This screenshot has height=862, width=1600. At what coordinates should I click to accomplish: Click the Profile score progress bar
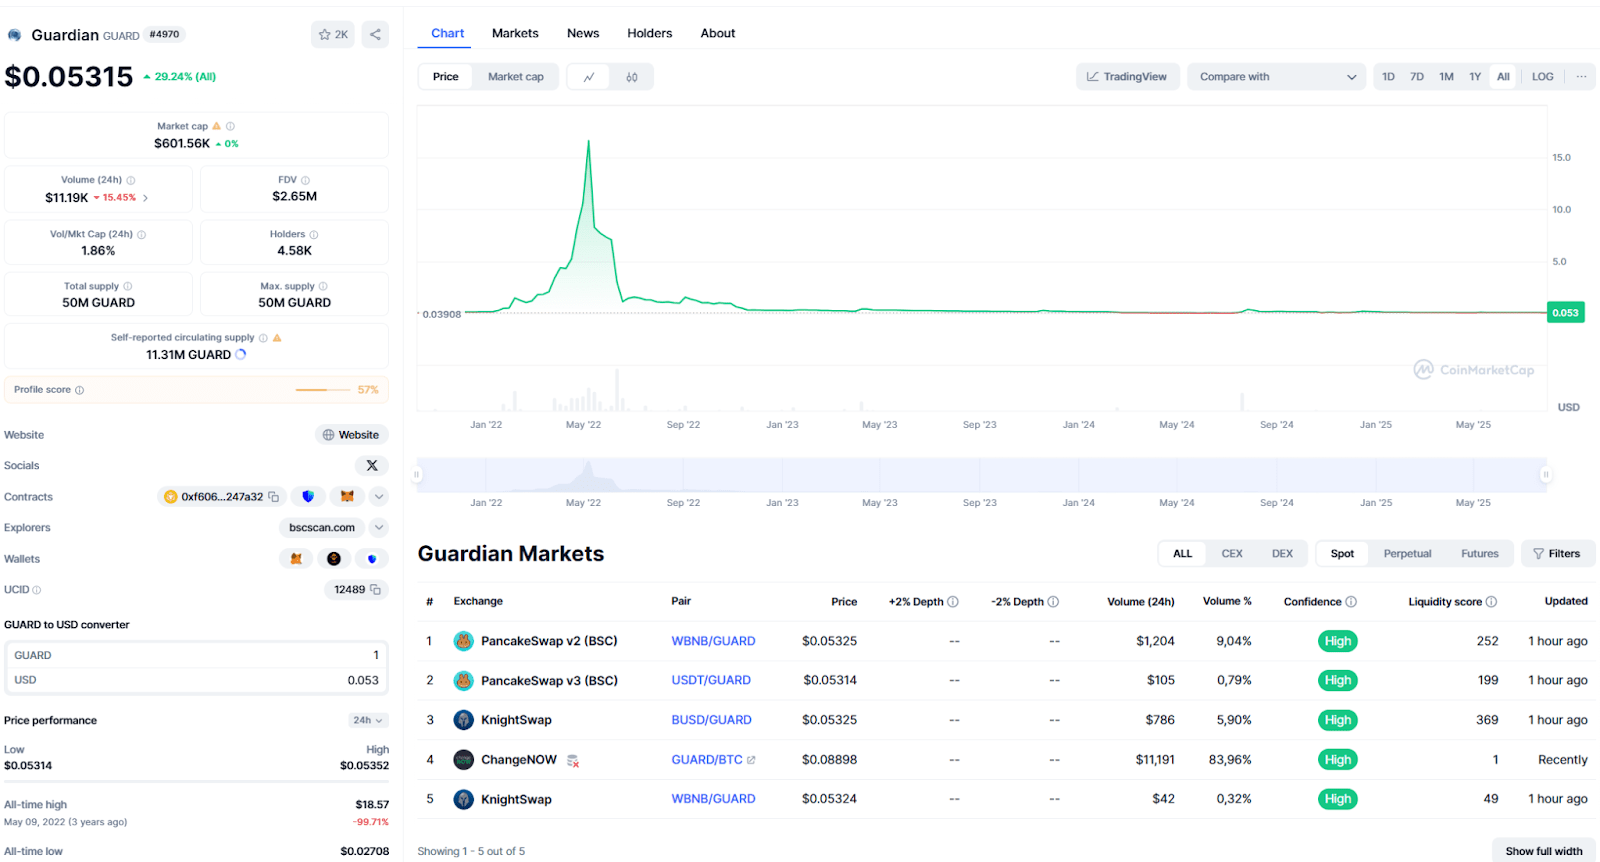pyautogui.click(x=325, y=390)
